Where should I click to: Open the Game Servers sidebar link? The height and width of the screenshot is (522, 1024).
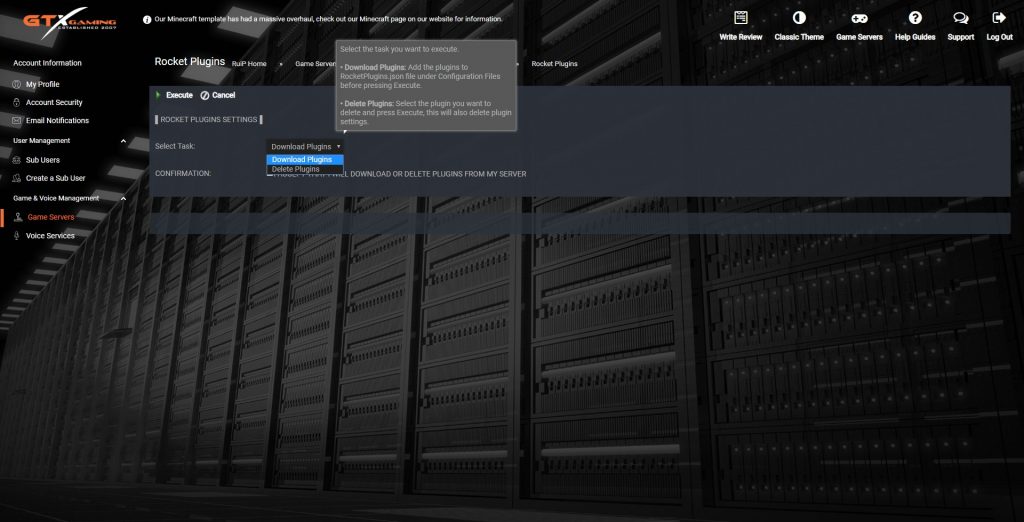[x=51, y=217]
